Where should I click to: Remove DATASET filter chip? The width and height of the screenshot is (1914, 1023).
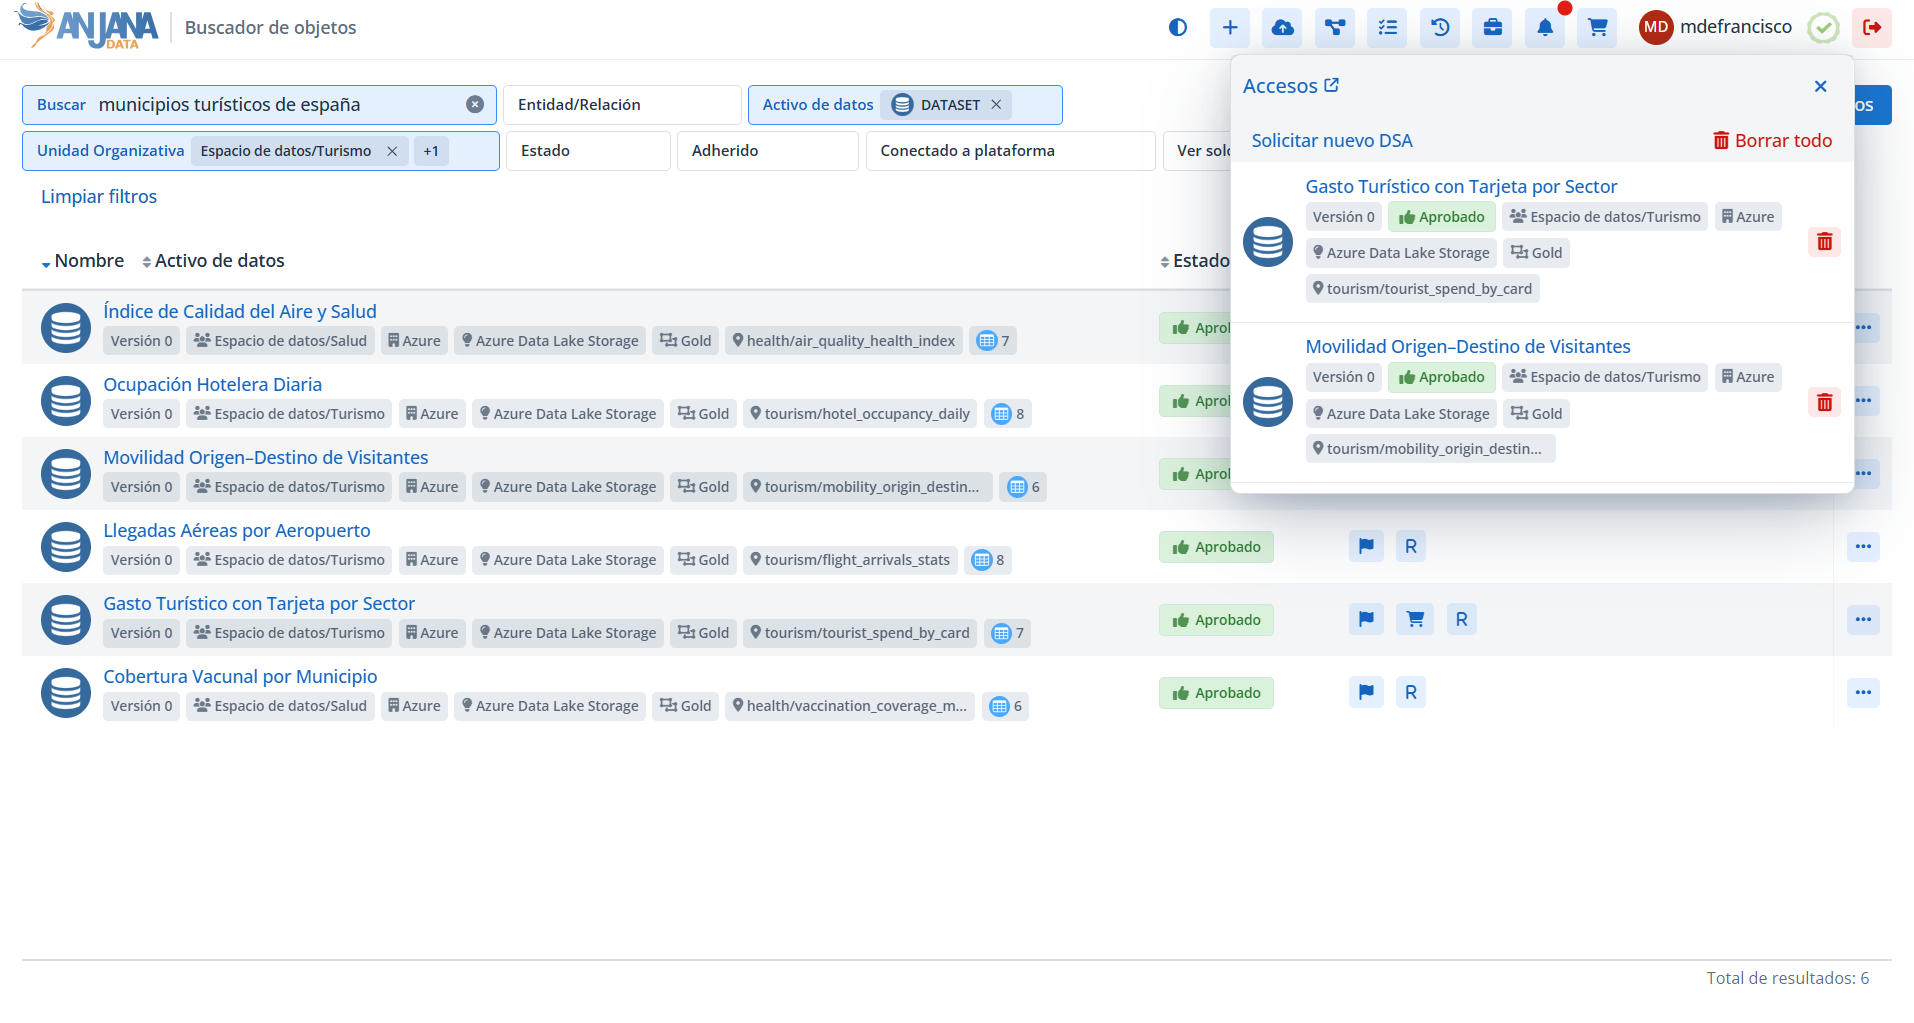pyautogui.click(x=996, y=105)
